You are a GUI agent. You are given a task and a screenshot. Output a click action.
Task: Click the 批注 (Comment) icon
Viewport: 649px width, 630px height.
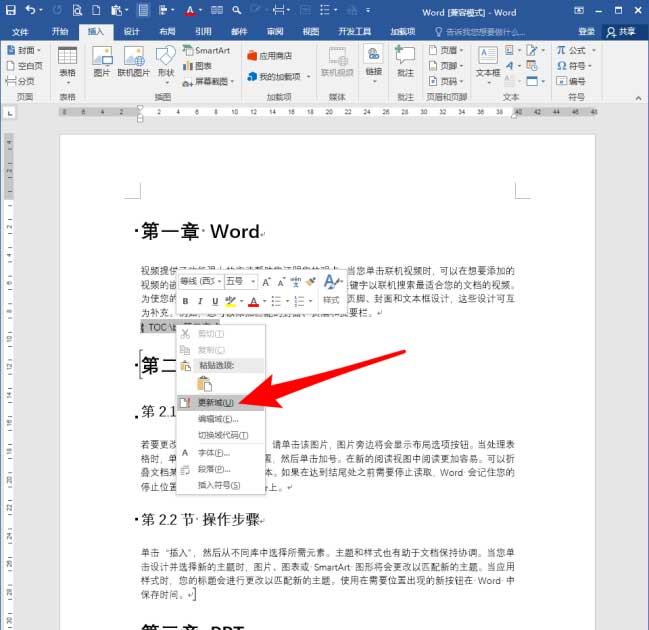405,60
